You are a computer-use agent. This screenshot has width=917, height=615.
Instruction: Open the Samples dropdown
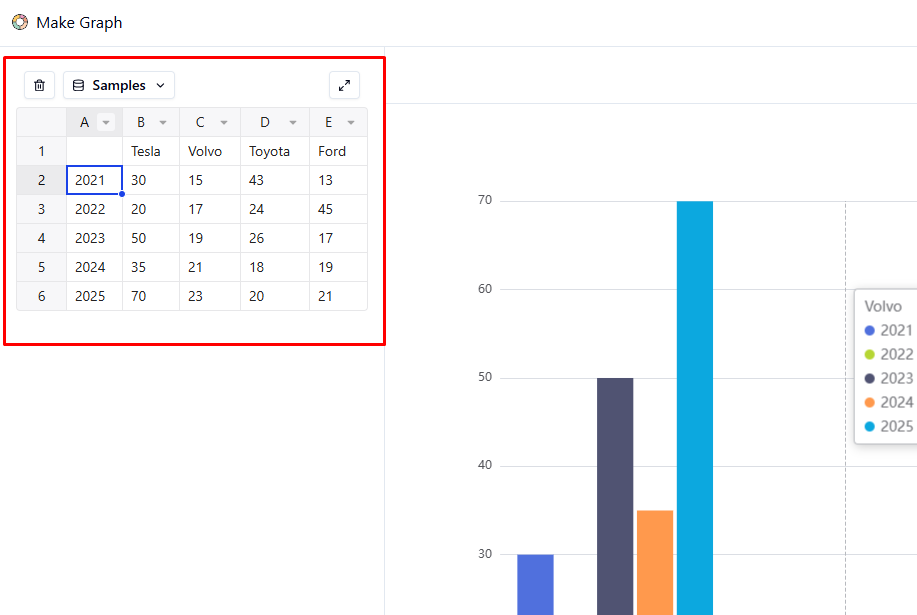[x=119, y=85]
